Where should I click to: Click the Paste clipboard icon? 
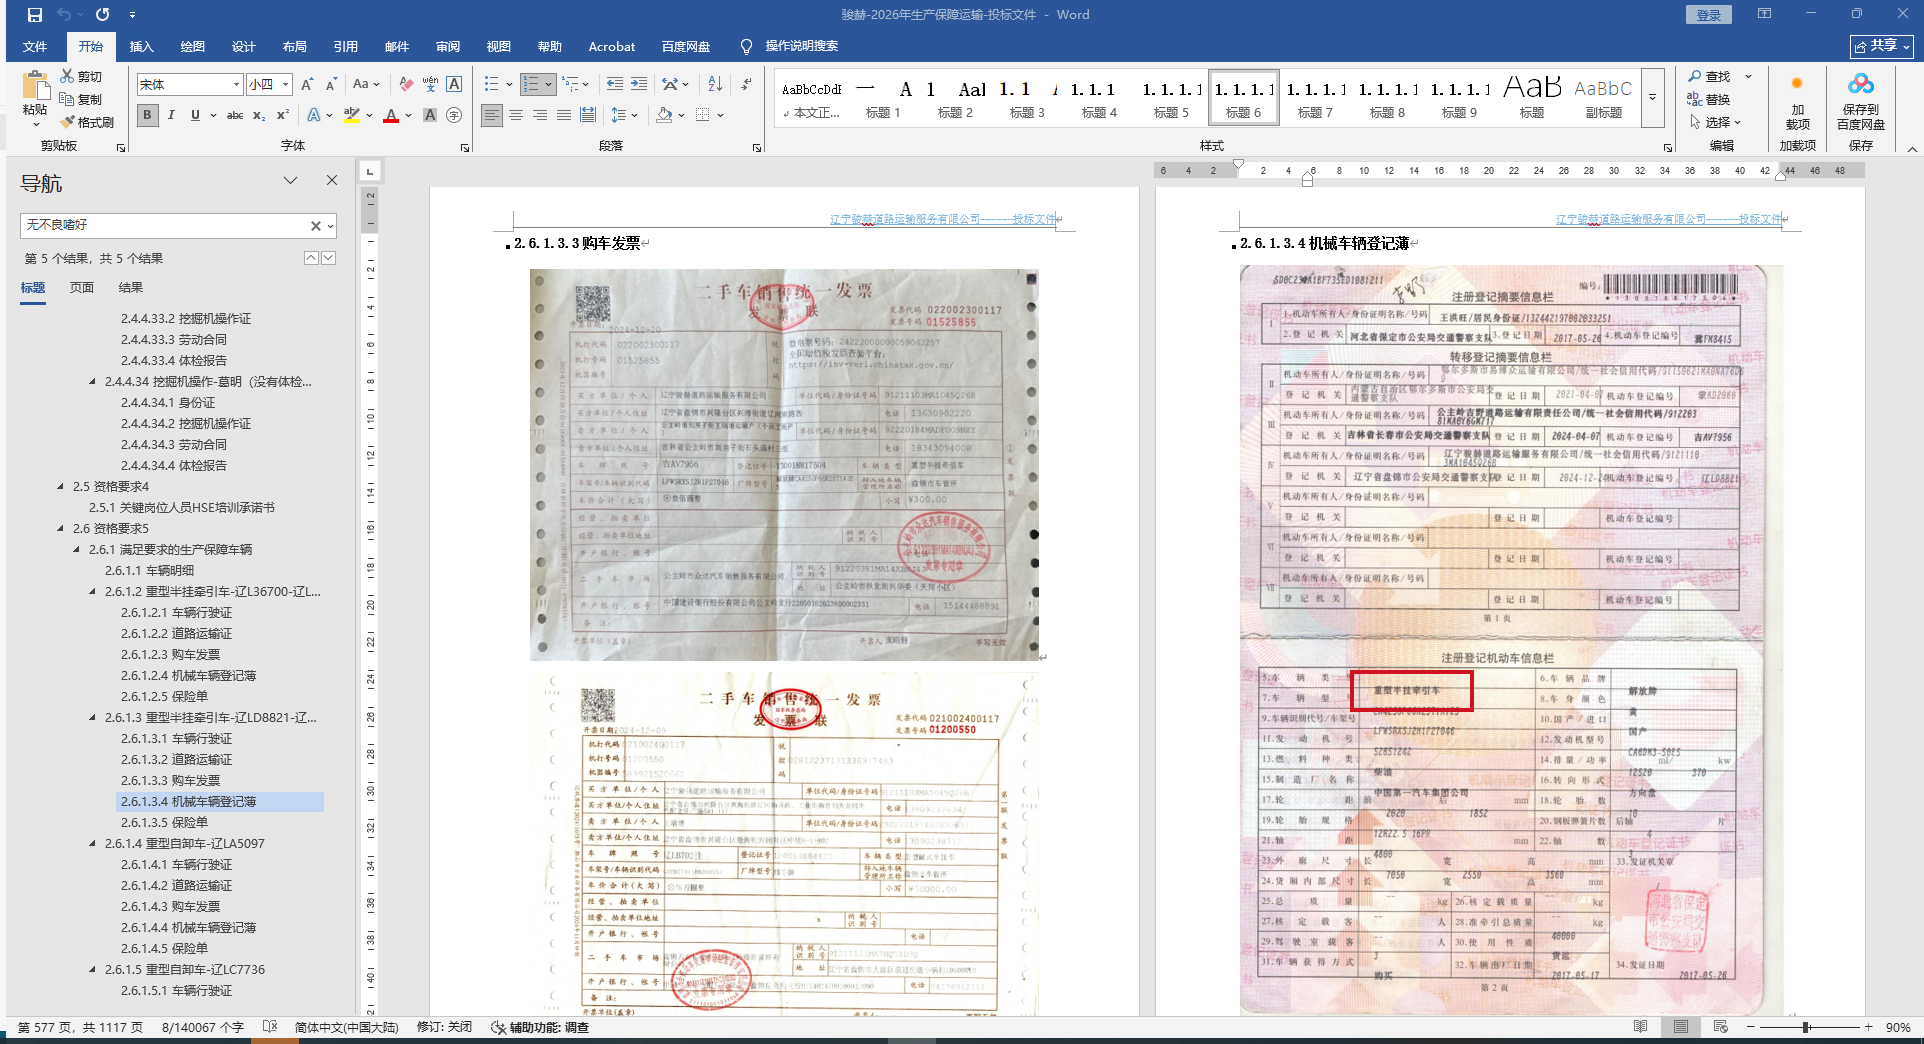[x=35, y=88]
